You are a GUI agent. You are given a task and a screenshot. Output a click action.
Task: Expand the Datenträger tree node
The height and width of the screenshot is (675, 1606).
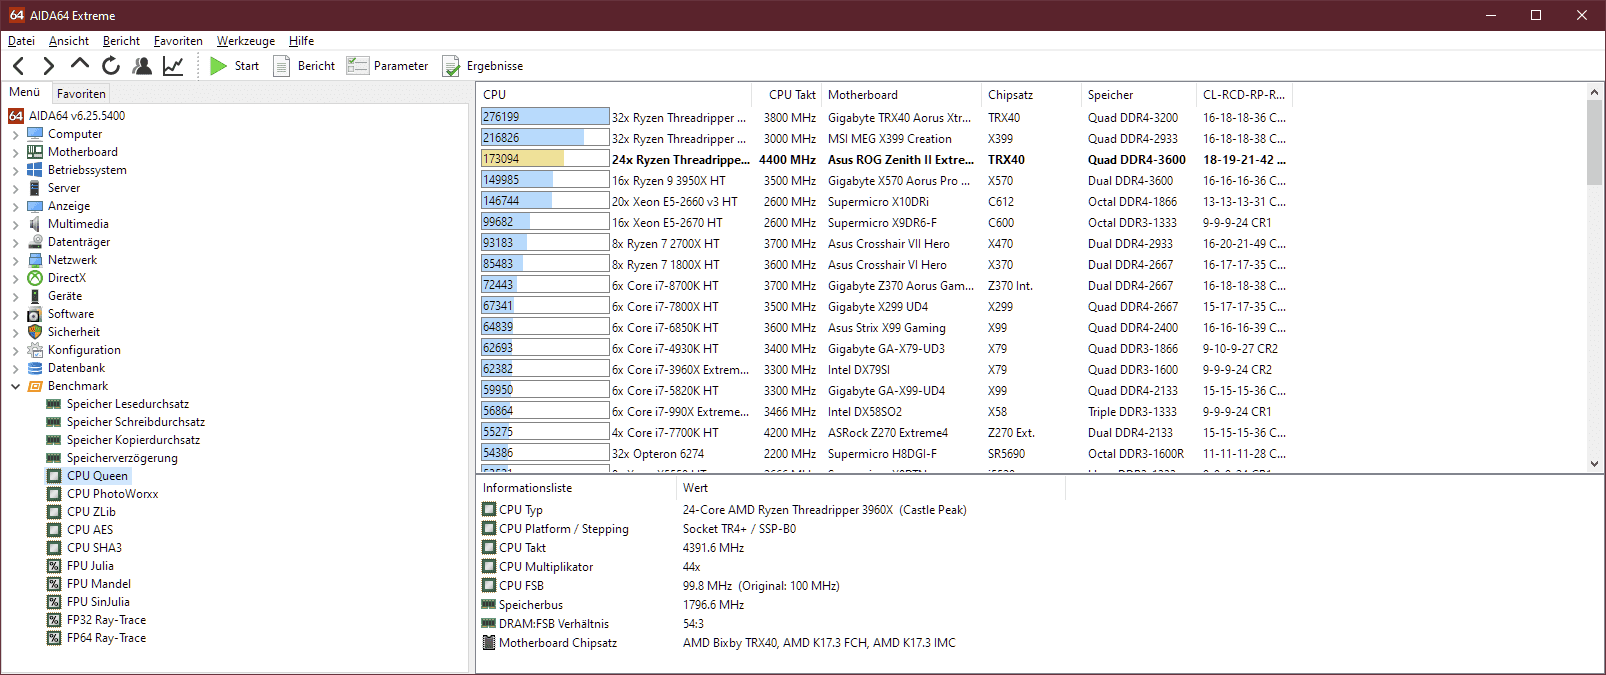pos(15,242)
